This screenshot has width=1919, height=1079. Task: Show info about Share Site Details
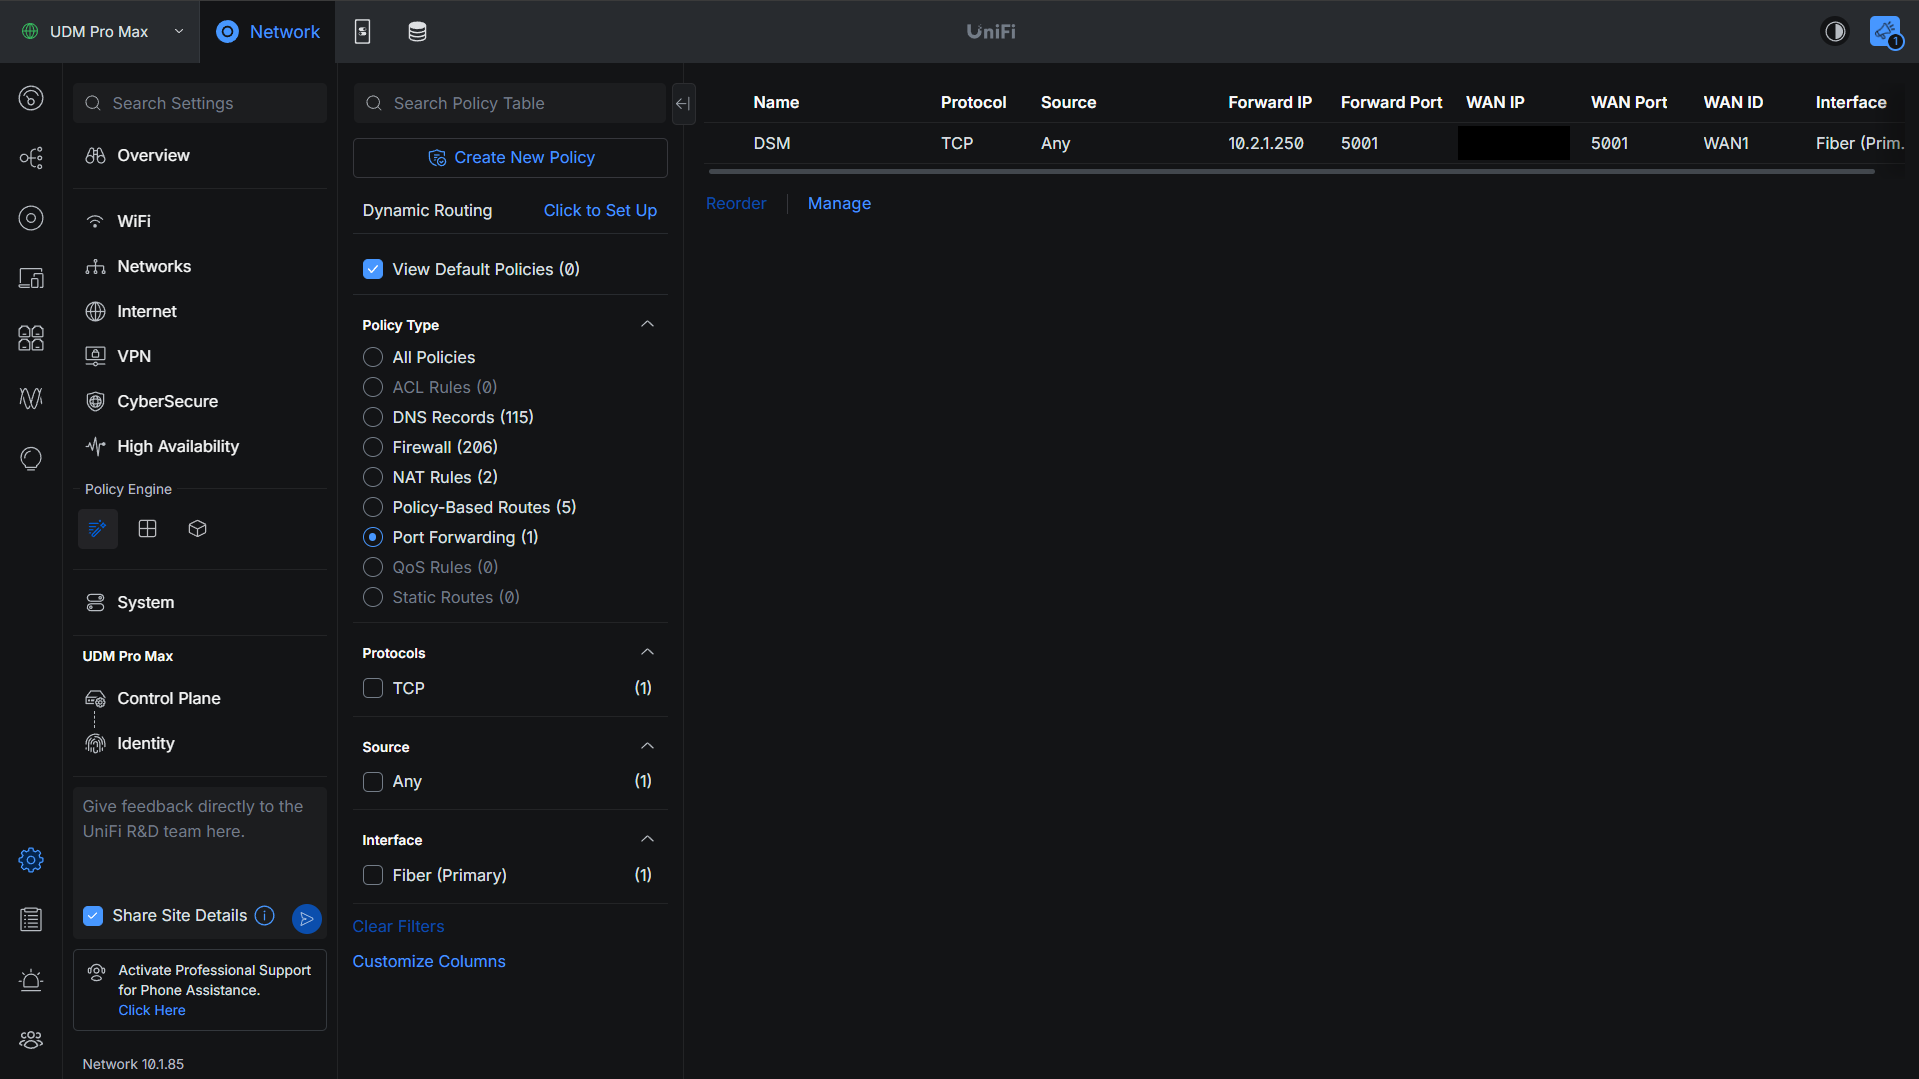click(x=265, y=916)
